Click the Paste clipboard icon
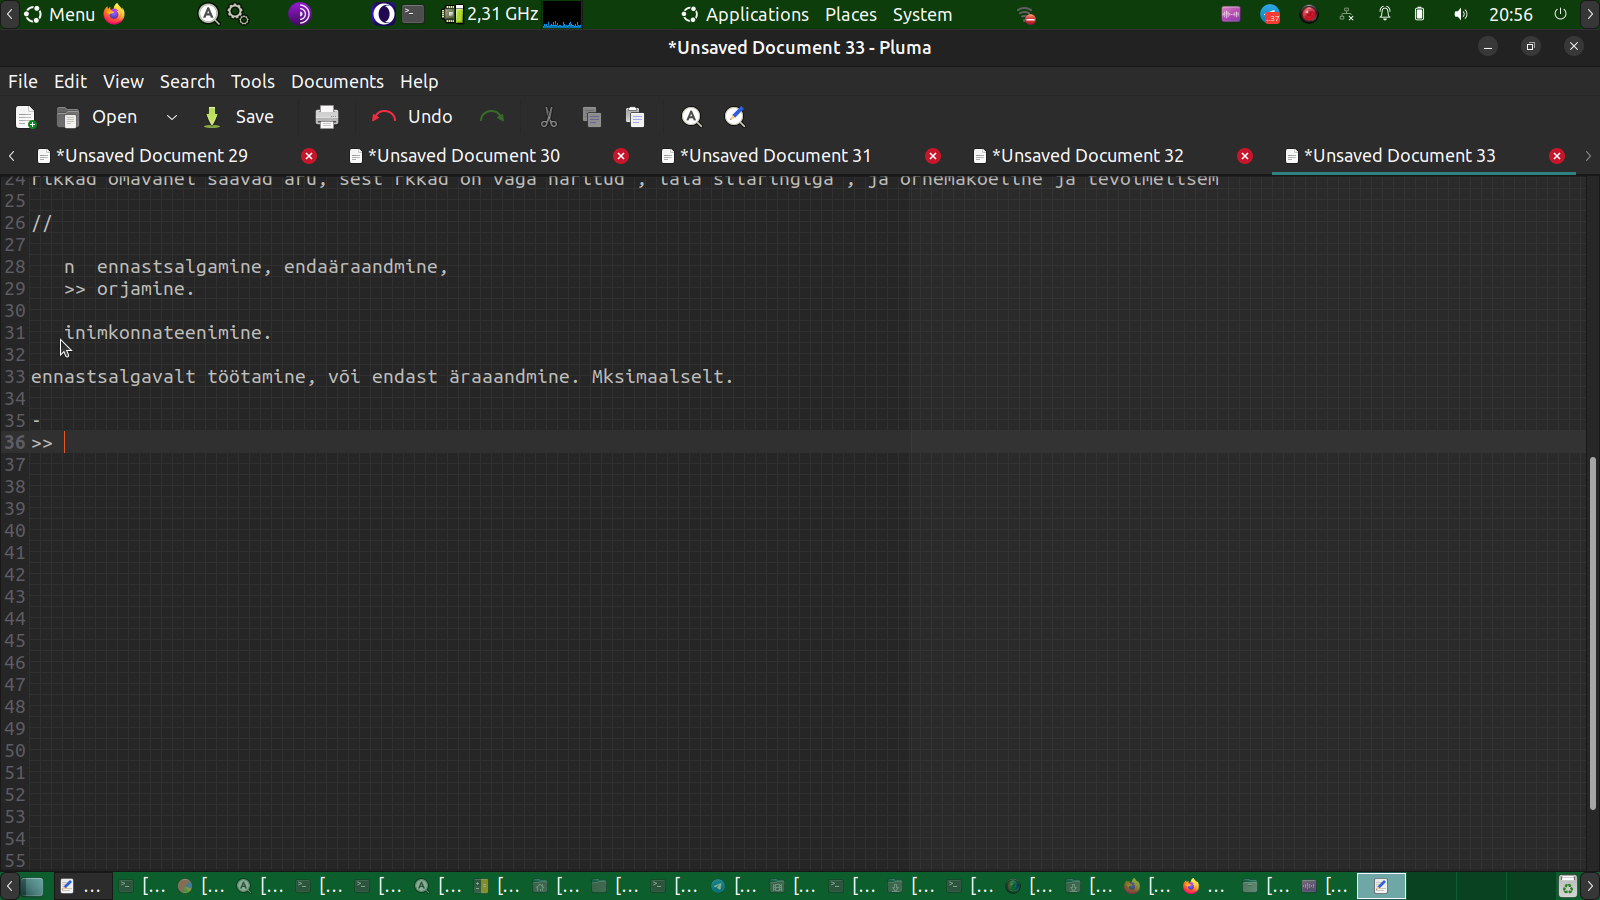 (635, 117)
